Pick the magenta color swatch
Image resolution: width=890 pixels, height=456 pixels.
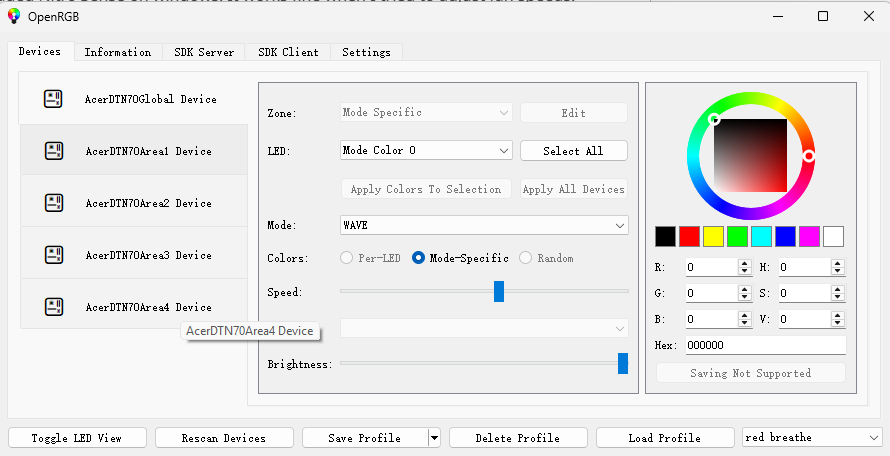(x=809, y=236)
